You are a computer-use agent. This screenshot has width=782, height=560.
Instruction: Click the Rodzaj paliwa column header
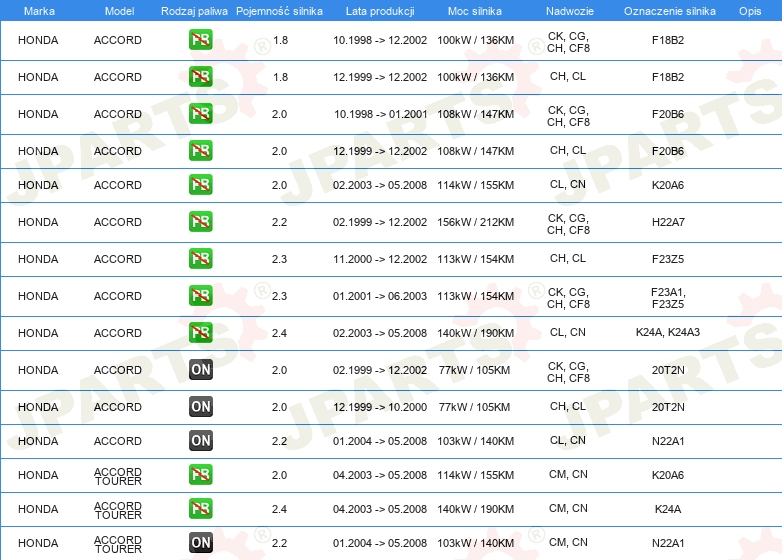tap(194, 9)
